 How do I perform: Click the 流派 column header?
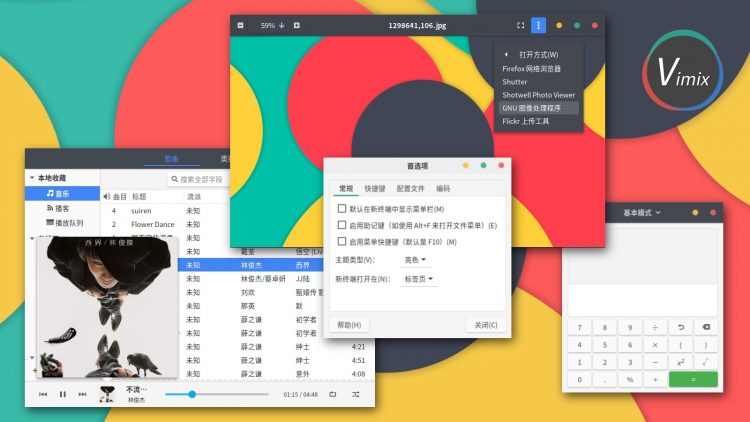(x=194, y=197)
